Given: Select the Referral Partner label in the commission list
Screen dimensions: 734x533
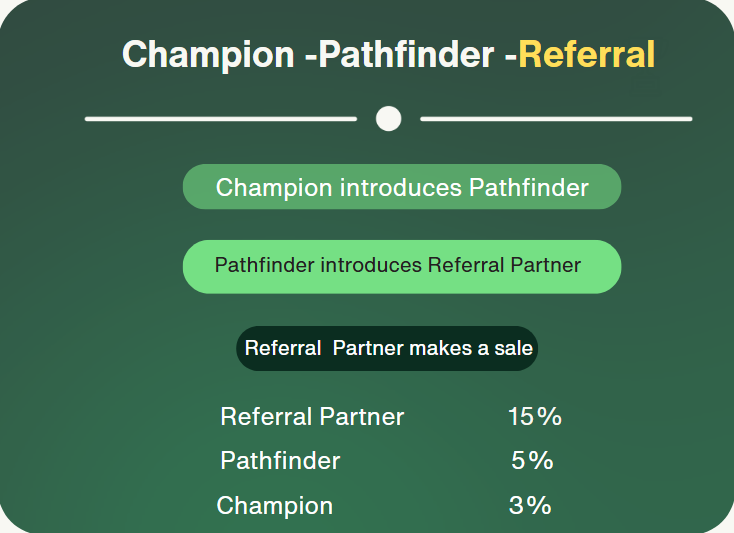Looking at the screenshot, I should click(312, 417).
